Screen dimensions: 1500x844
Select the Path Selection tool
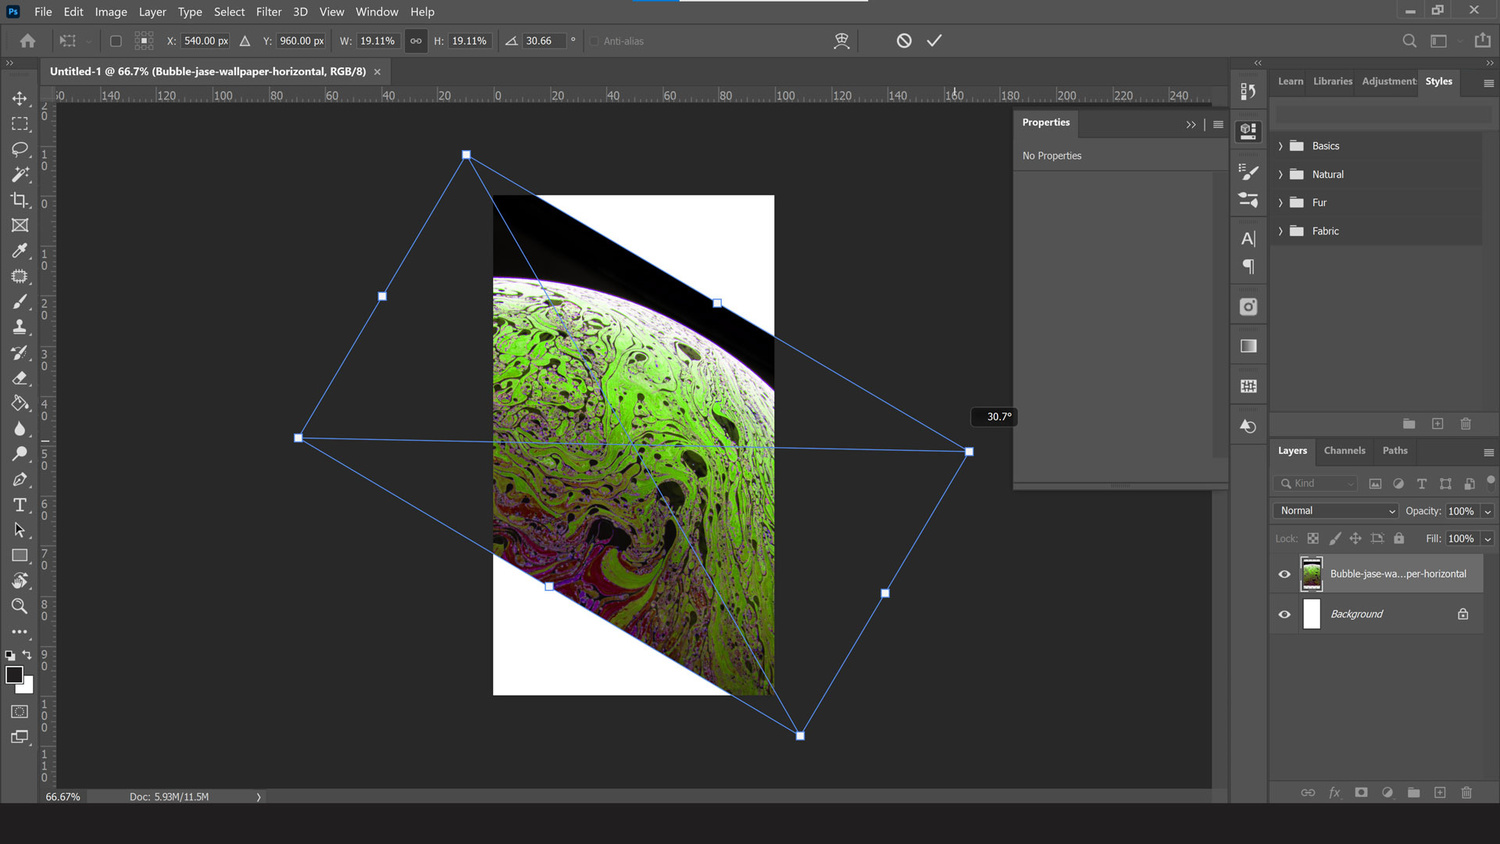tap(19, 530)
